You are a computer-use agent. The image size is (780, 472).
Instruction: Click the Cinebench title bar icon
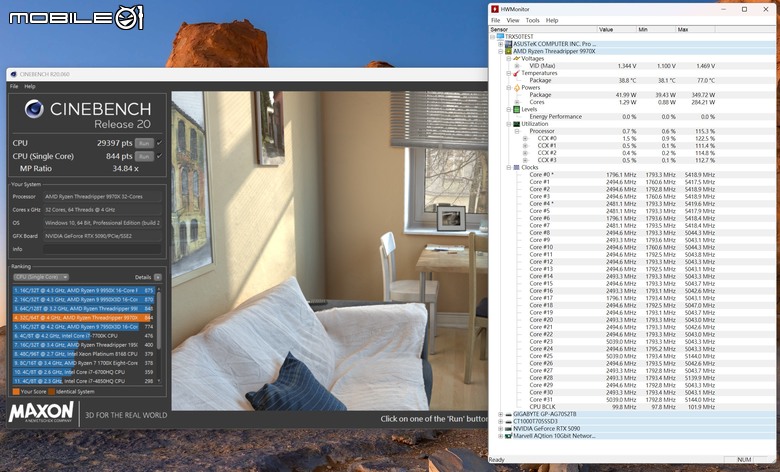13,74
